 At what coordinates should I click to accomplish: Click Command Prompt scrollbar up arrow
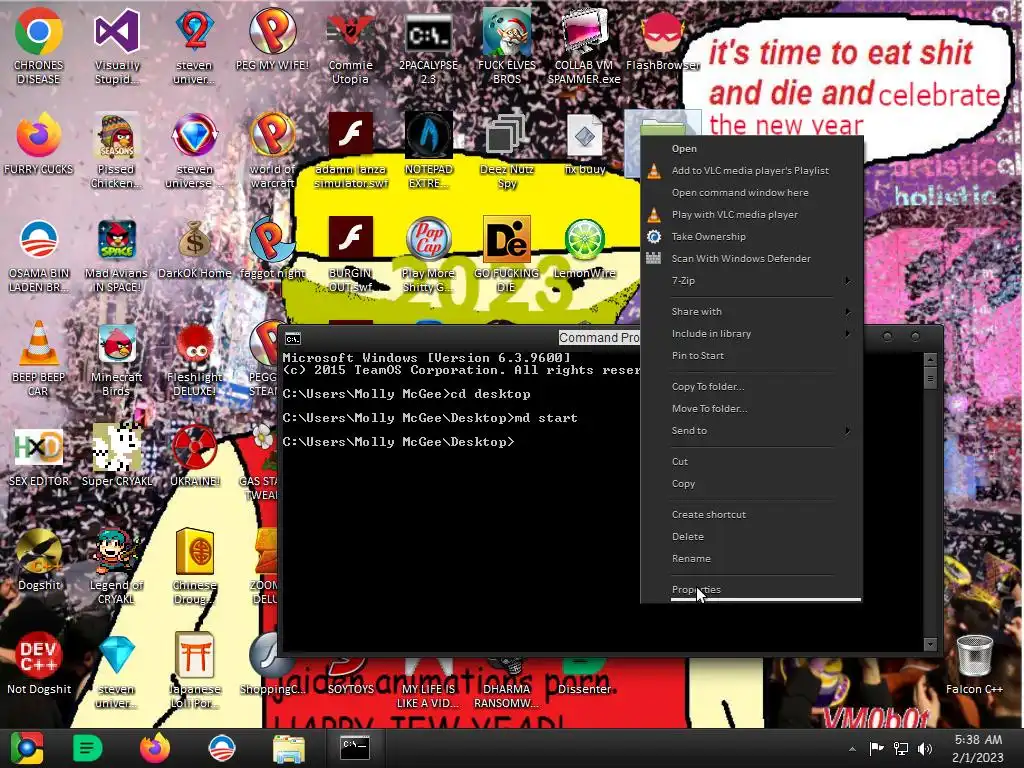[x=931, y=359]
